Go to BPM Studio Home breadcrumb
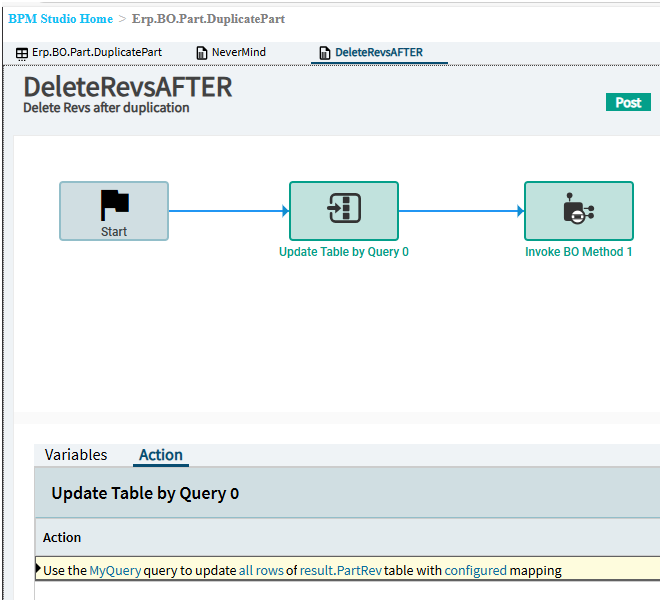This screenshot has height=602, width=662. [x=61, y=19]
